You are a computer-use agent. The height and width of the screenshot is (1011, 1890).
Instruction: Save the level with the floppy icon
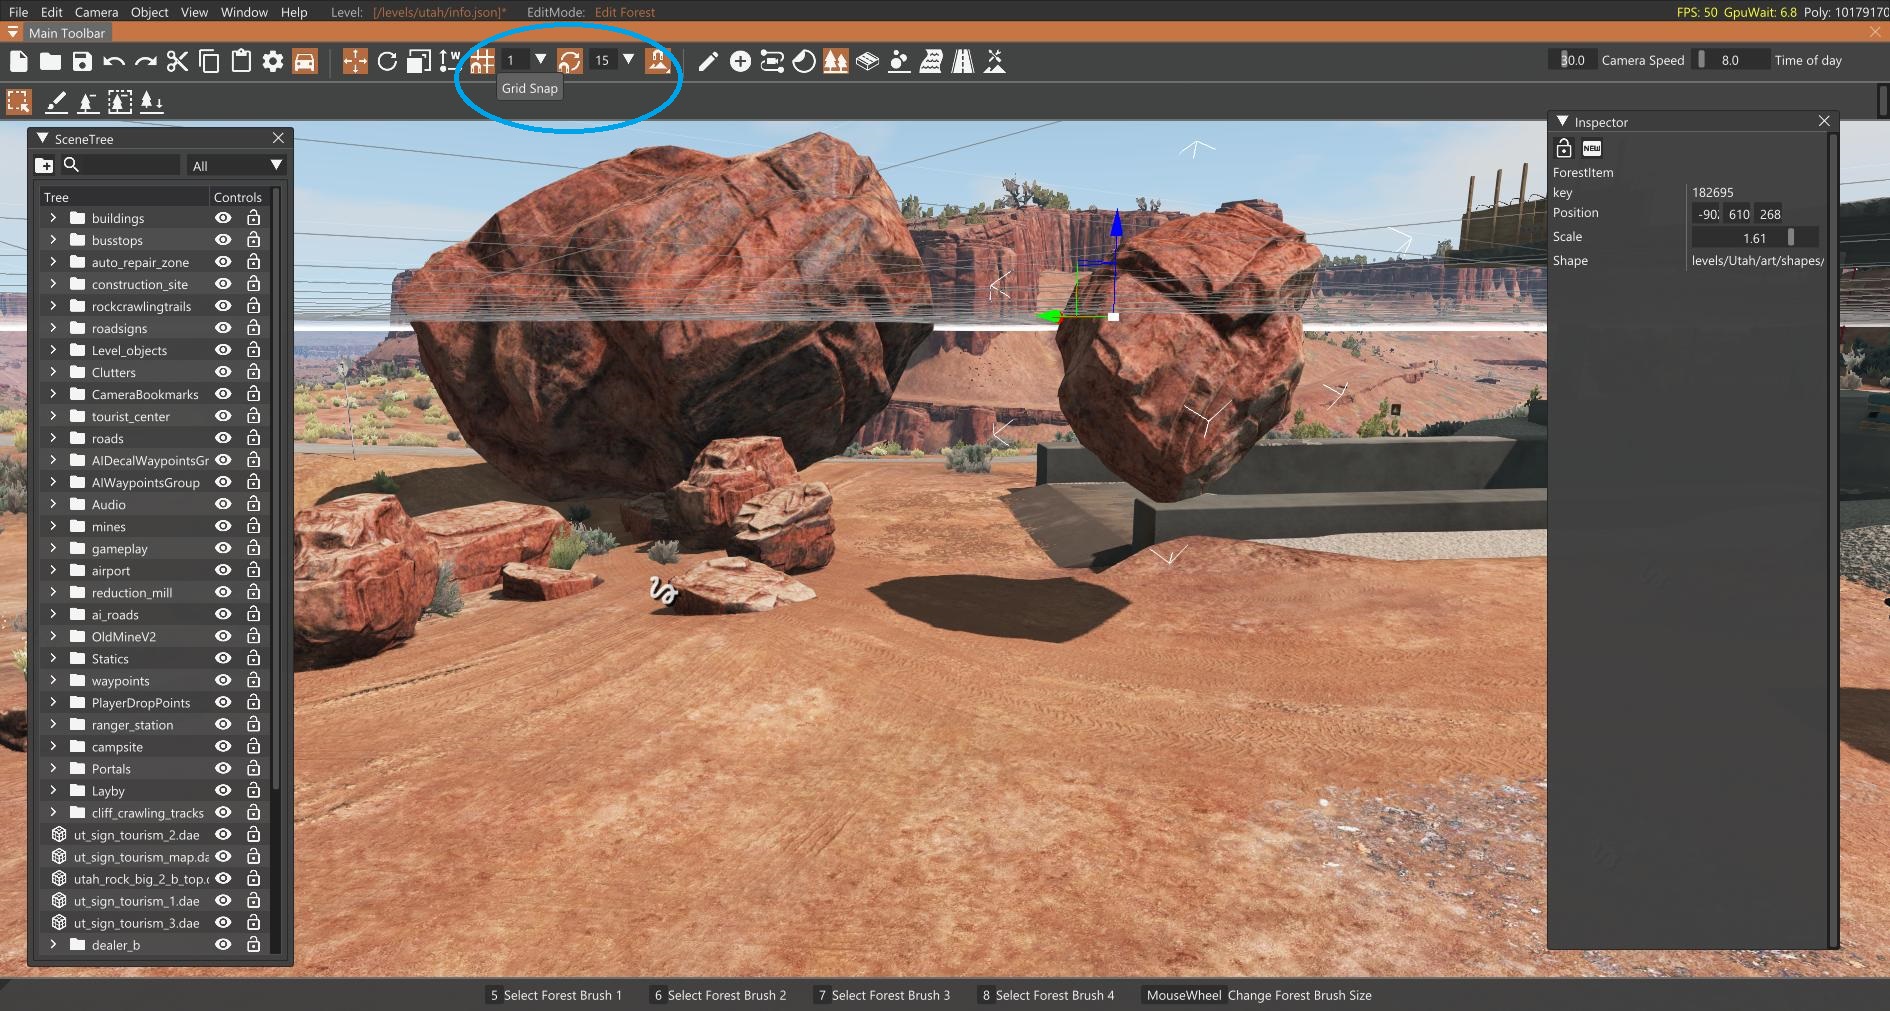82,61
